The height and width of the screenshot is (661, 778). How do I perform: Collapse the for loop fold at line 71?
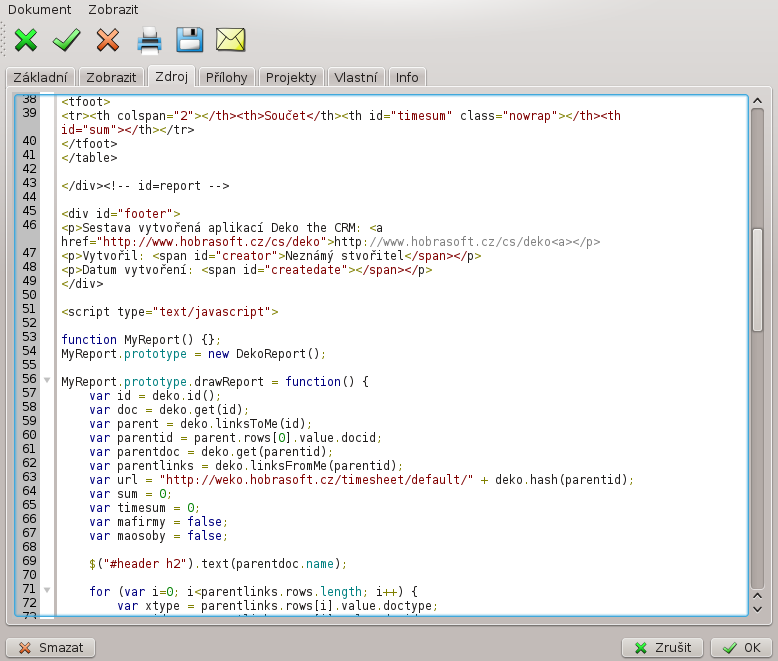(46, 591)
